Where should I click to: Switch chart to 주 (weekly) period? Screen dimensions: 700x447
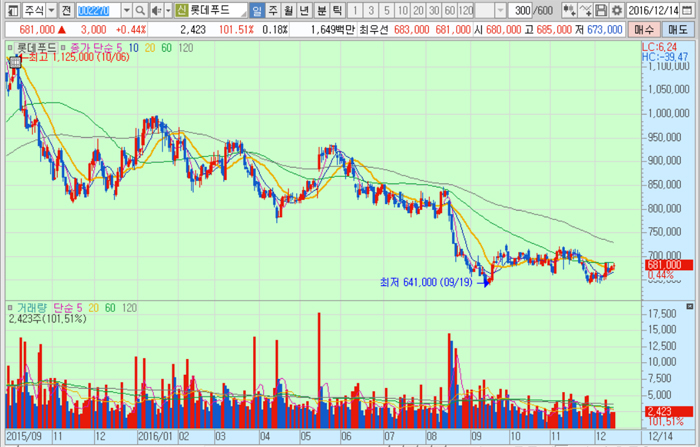(x=274, y=10)
